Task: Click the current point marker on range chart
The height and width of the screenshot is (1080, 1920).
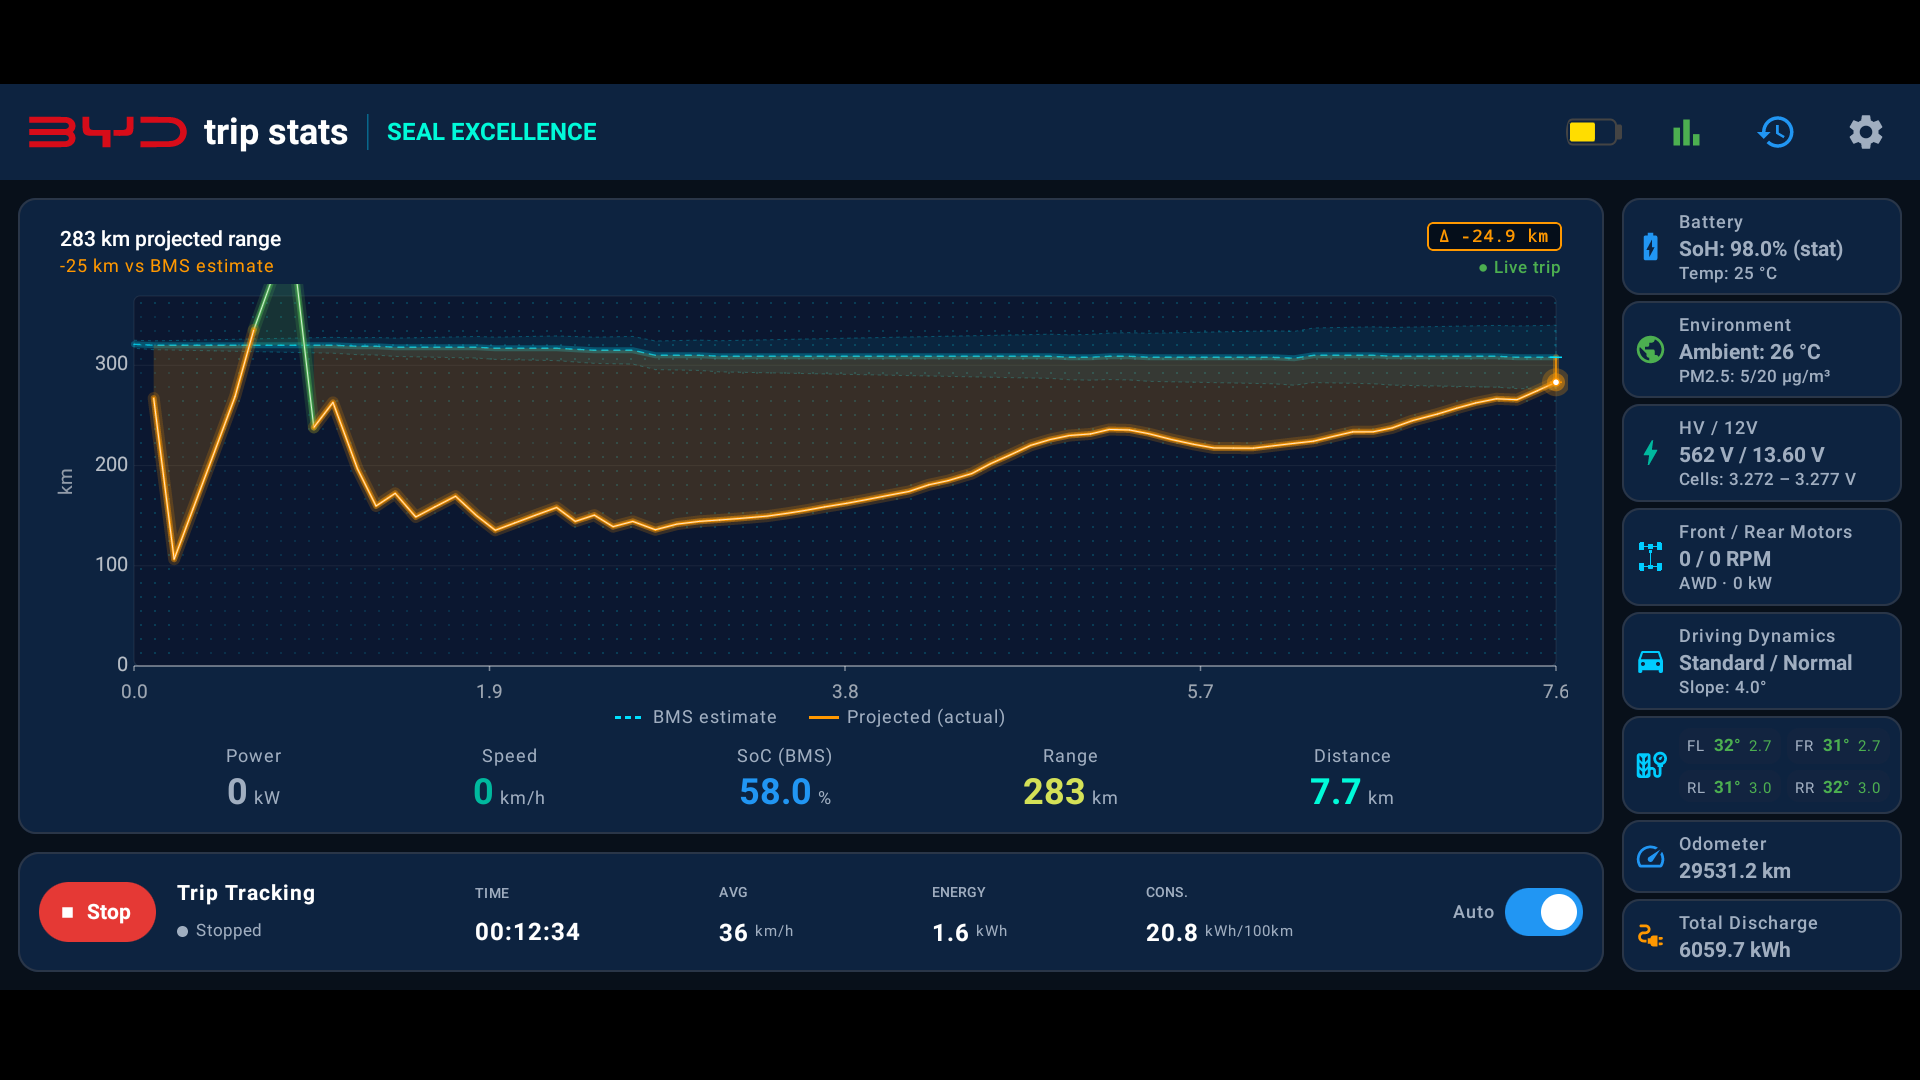Action: [1555, 382]
